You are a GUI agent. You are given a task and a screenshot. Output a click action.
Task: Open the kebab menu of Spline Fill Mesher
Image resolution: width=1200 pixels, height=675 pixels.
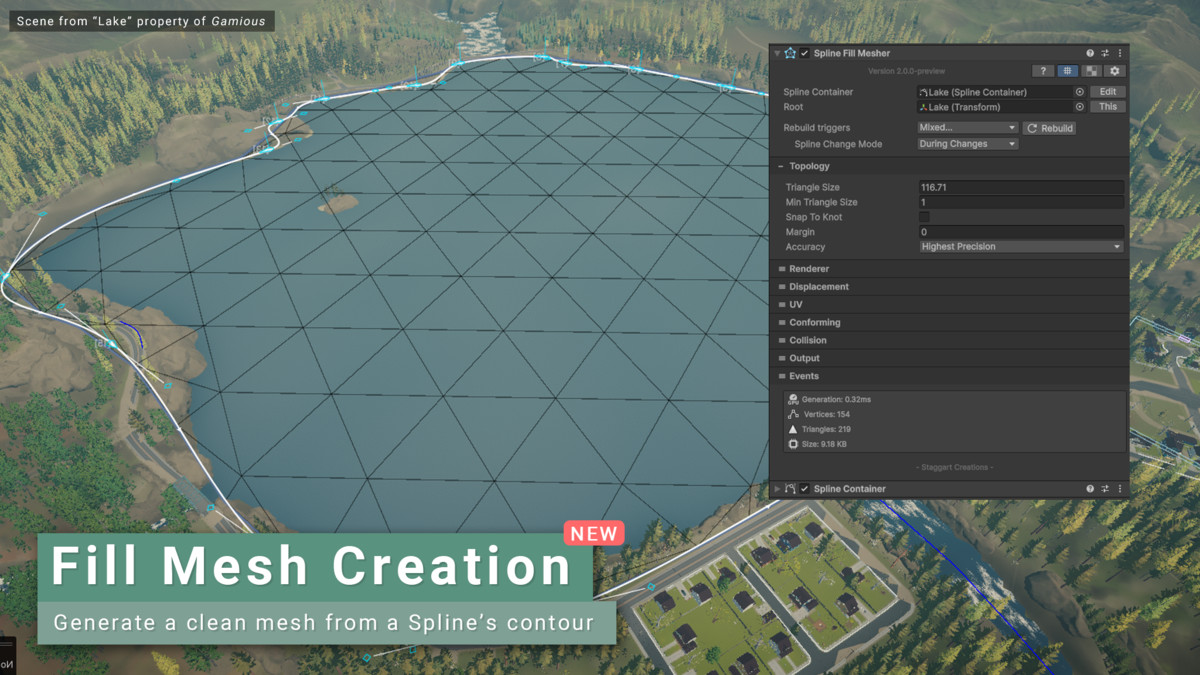coord(1118,53)
